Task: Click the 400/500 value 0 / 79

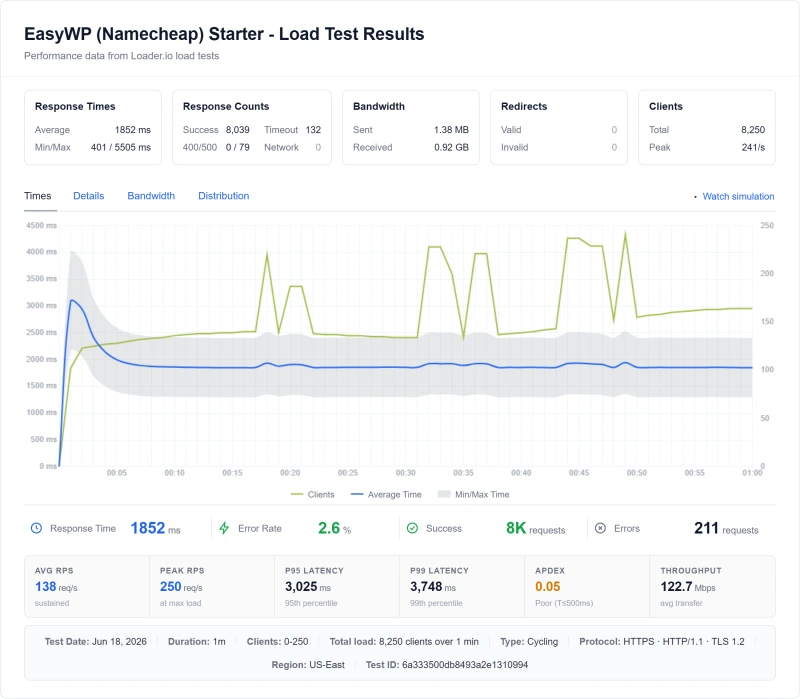Action: pos(238,147)
